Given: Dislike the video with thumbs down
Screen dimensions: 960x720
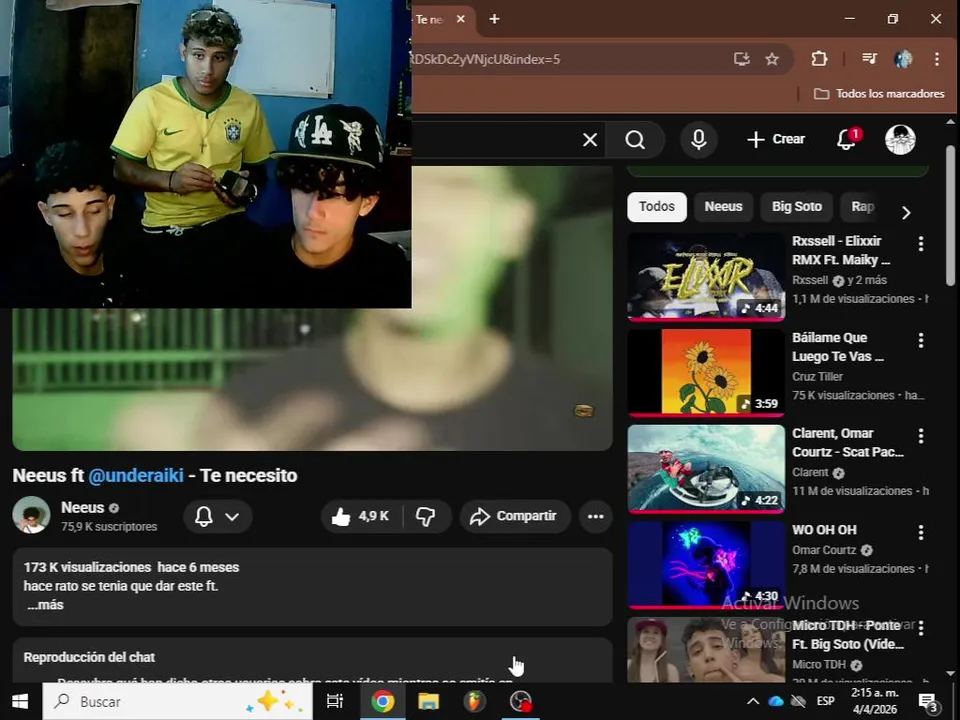Looking at the screenshot, I should 426,517.
